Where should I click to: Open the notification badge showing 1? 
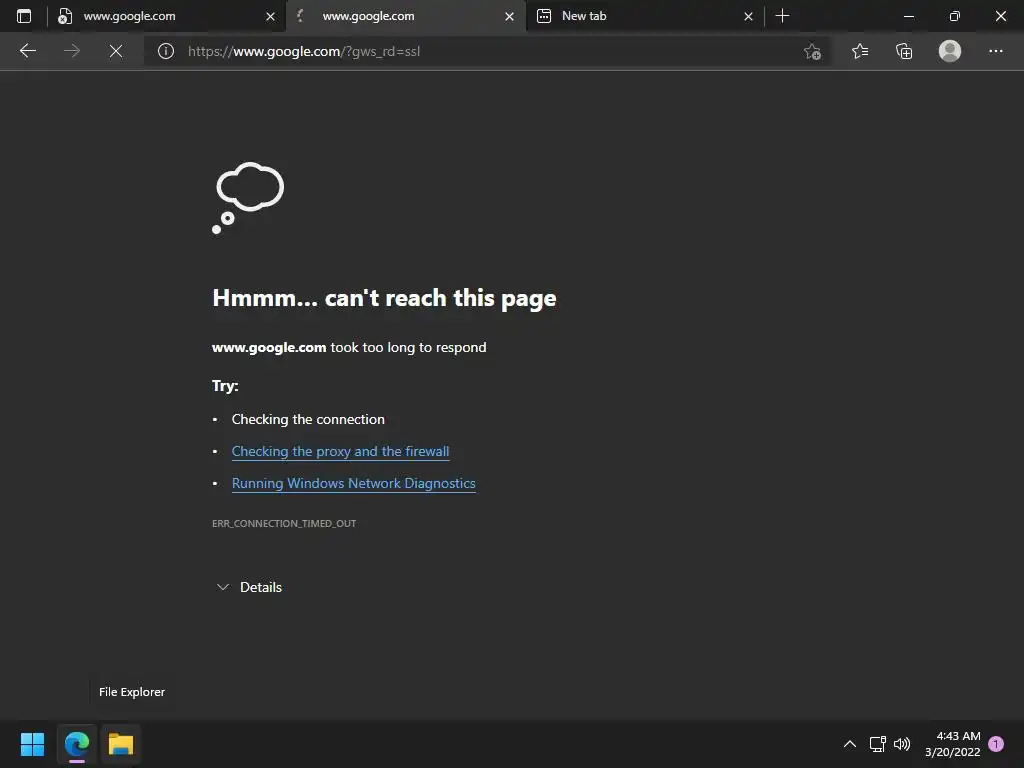[x=996, y=744]
